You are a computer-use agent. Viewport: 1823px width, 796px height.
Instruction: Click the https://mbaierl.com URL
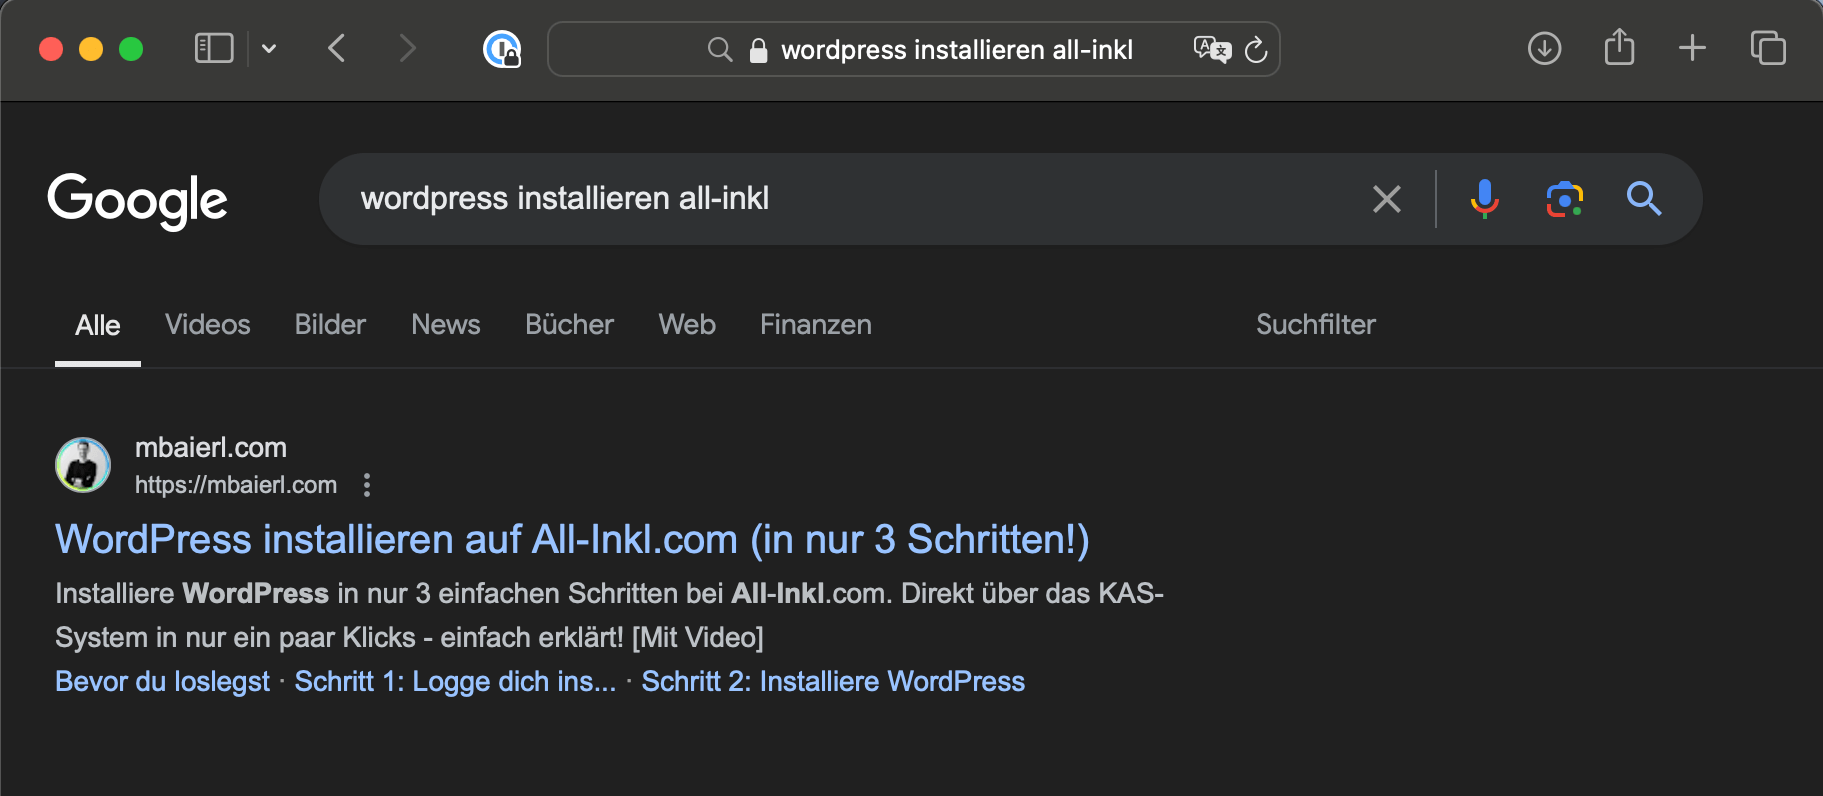pos(236,485)
